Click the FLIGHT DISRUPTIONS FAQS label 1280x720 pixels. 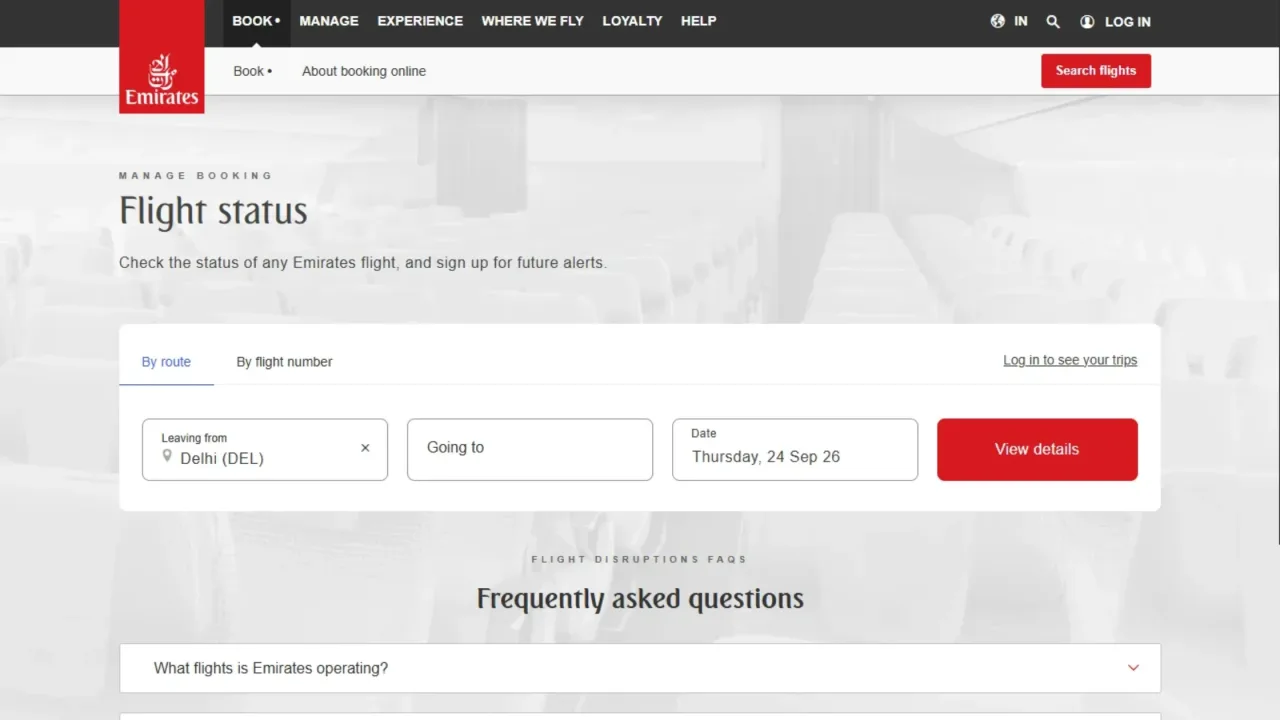click(639, 559)
